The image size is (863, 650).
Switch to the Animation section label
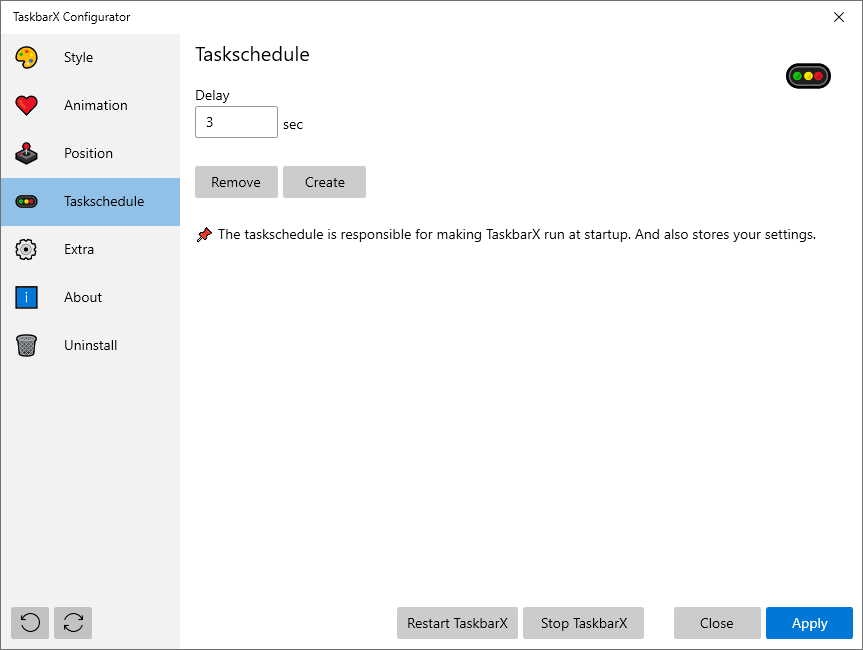pyautogui.click(x=96, y=105)
